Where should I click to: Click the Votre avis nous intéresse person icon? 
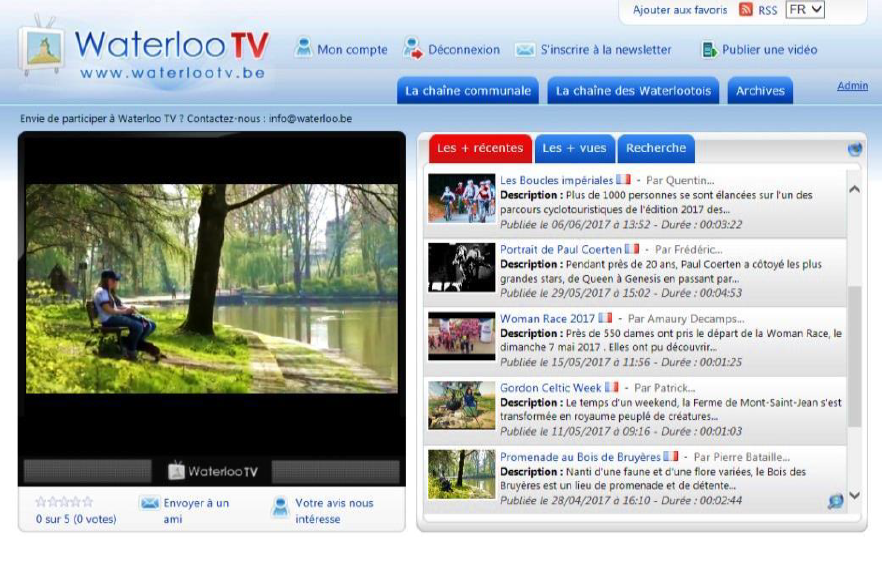coord(280,508)
